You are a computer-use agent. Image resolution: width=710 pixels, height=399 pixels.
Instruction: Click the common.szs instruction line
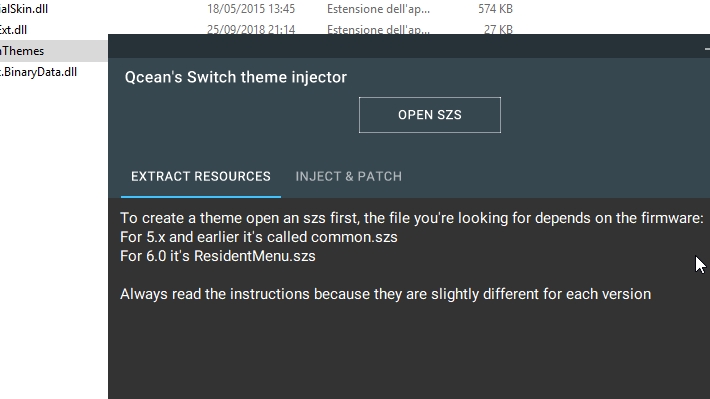tap(259, 237)
